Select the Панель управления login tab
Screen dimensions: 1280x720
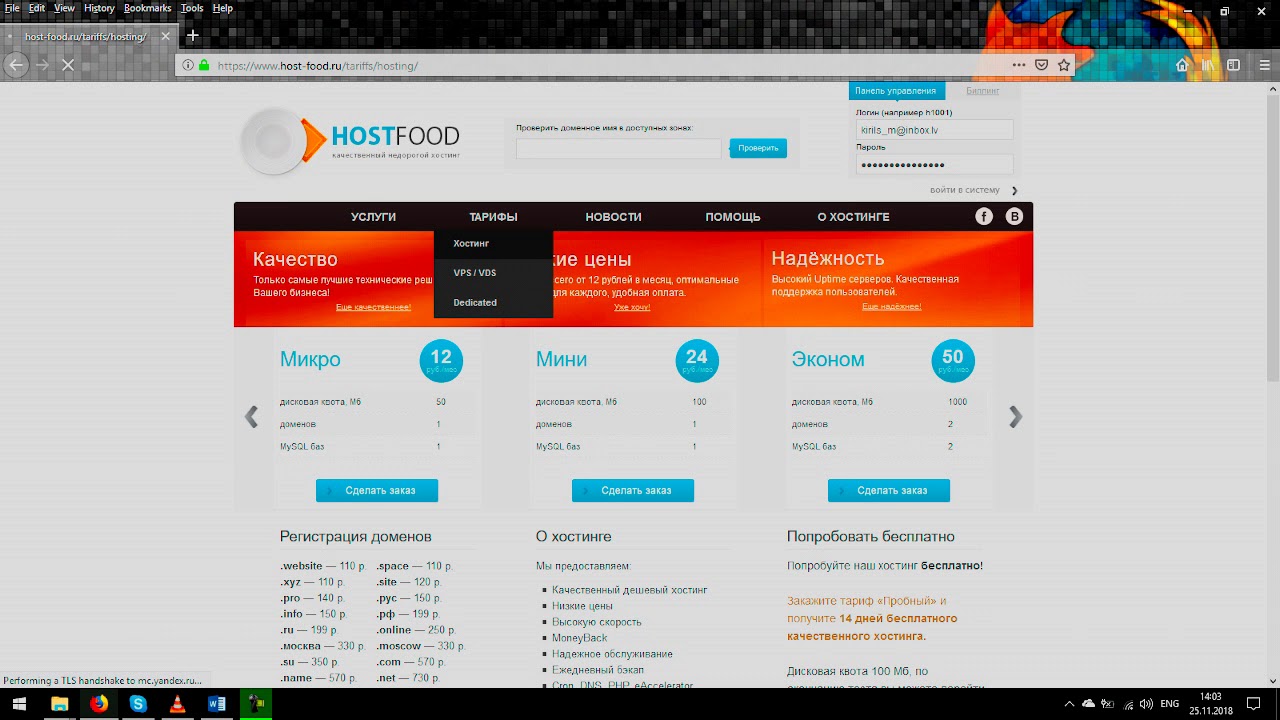[x=895, y=91]
